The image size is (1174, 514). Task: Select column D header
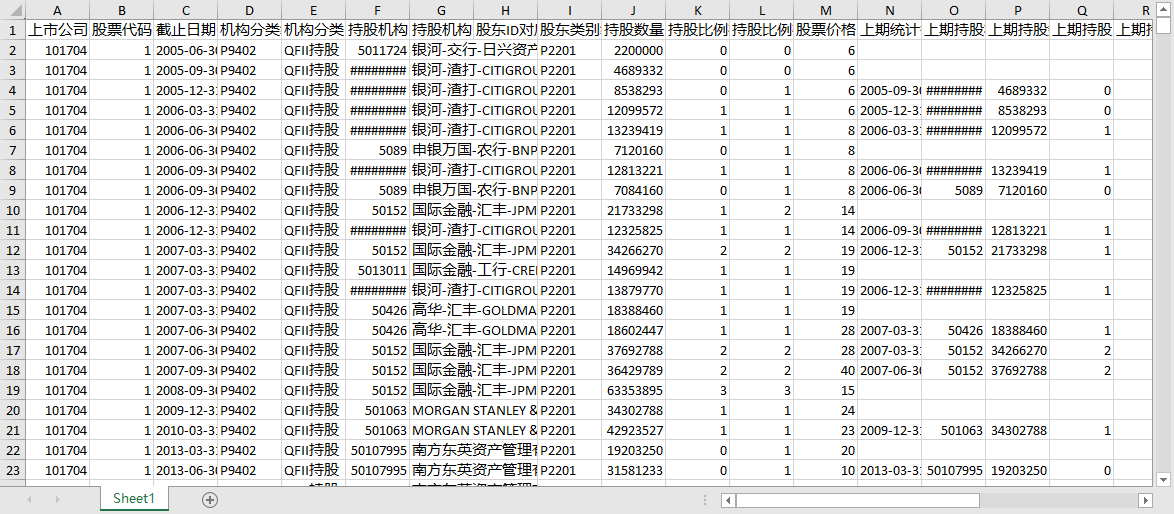[249, 10]
